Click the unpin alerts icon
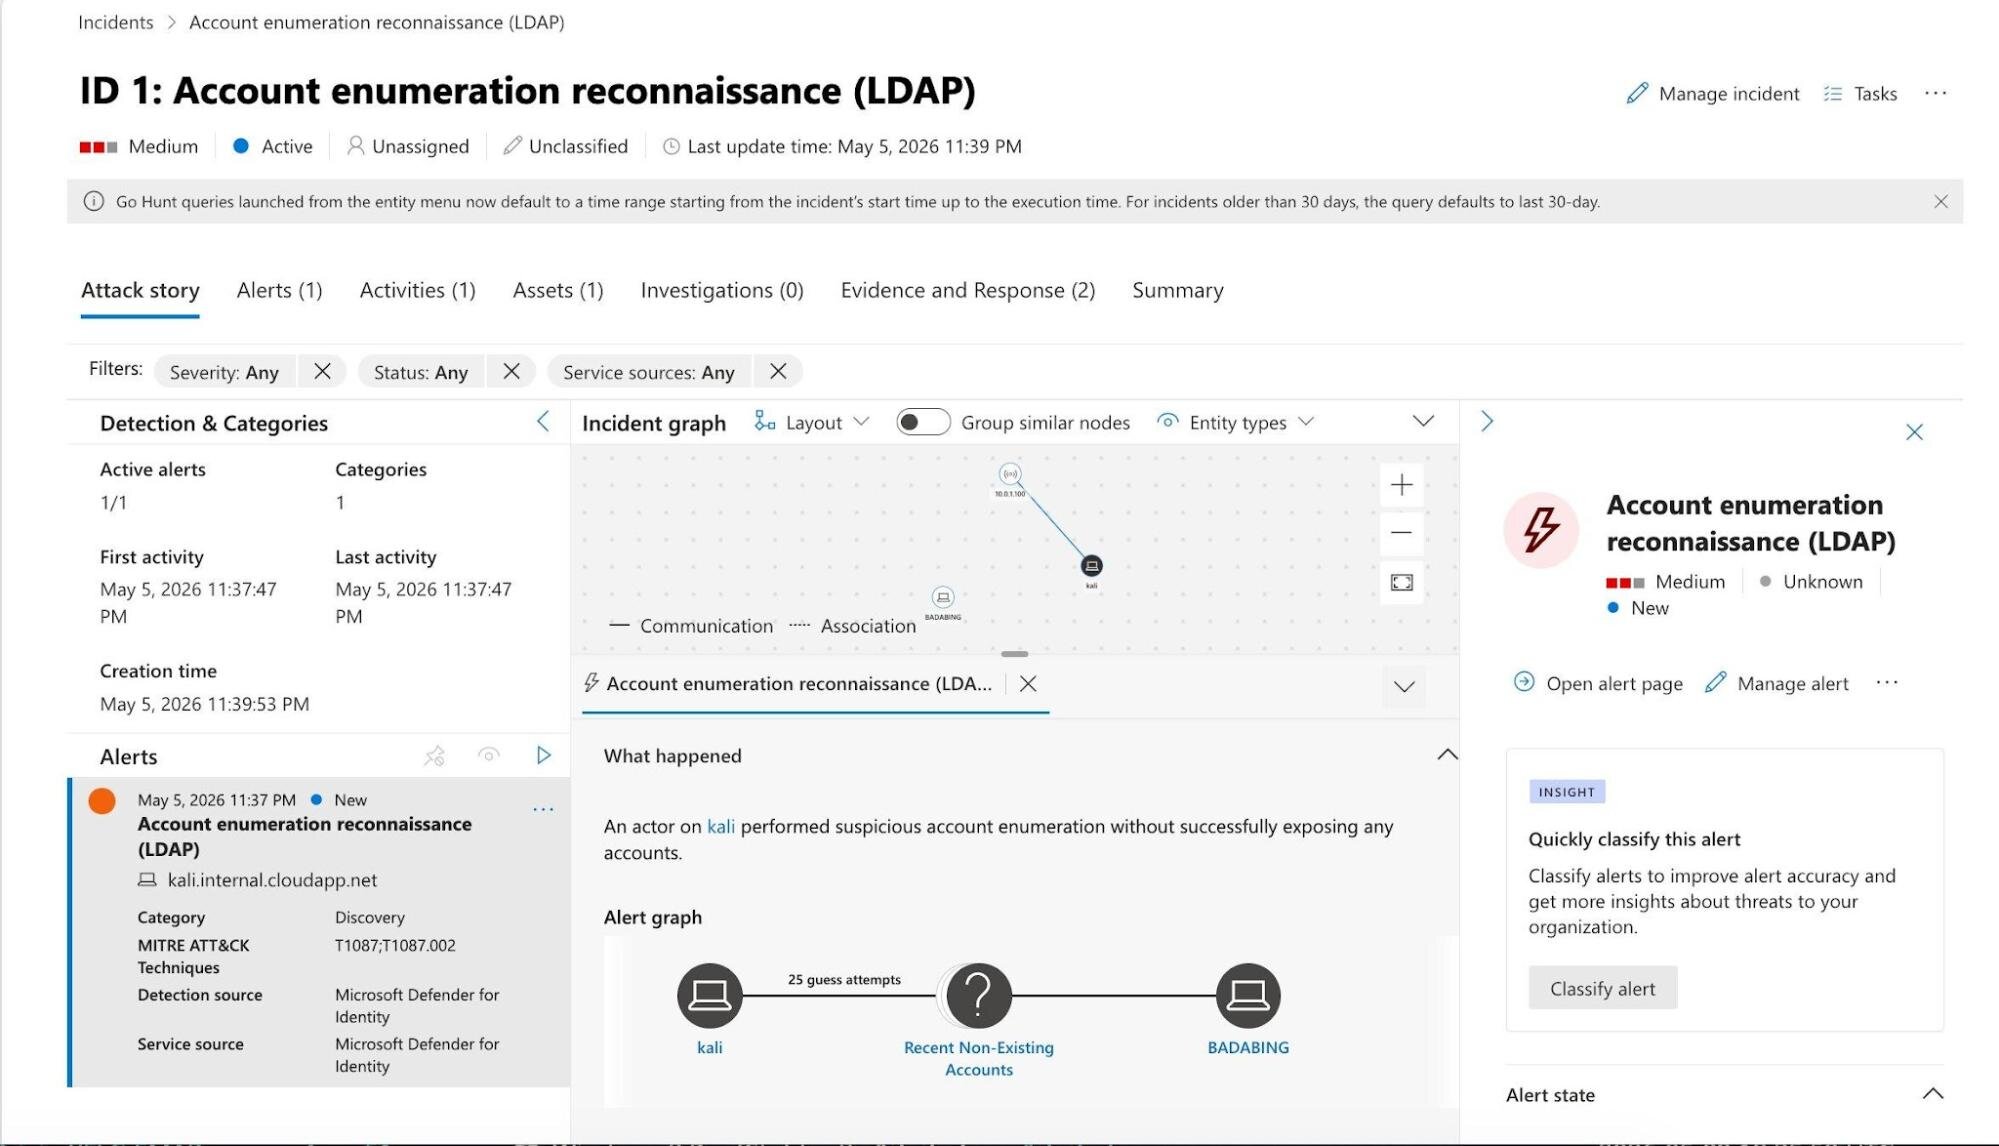Image resolution: width=1999 pixels, height=1146 pixels. pos(434,756)
